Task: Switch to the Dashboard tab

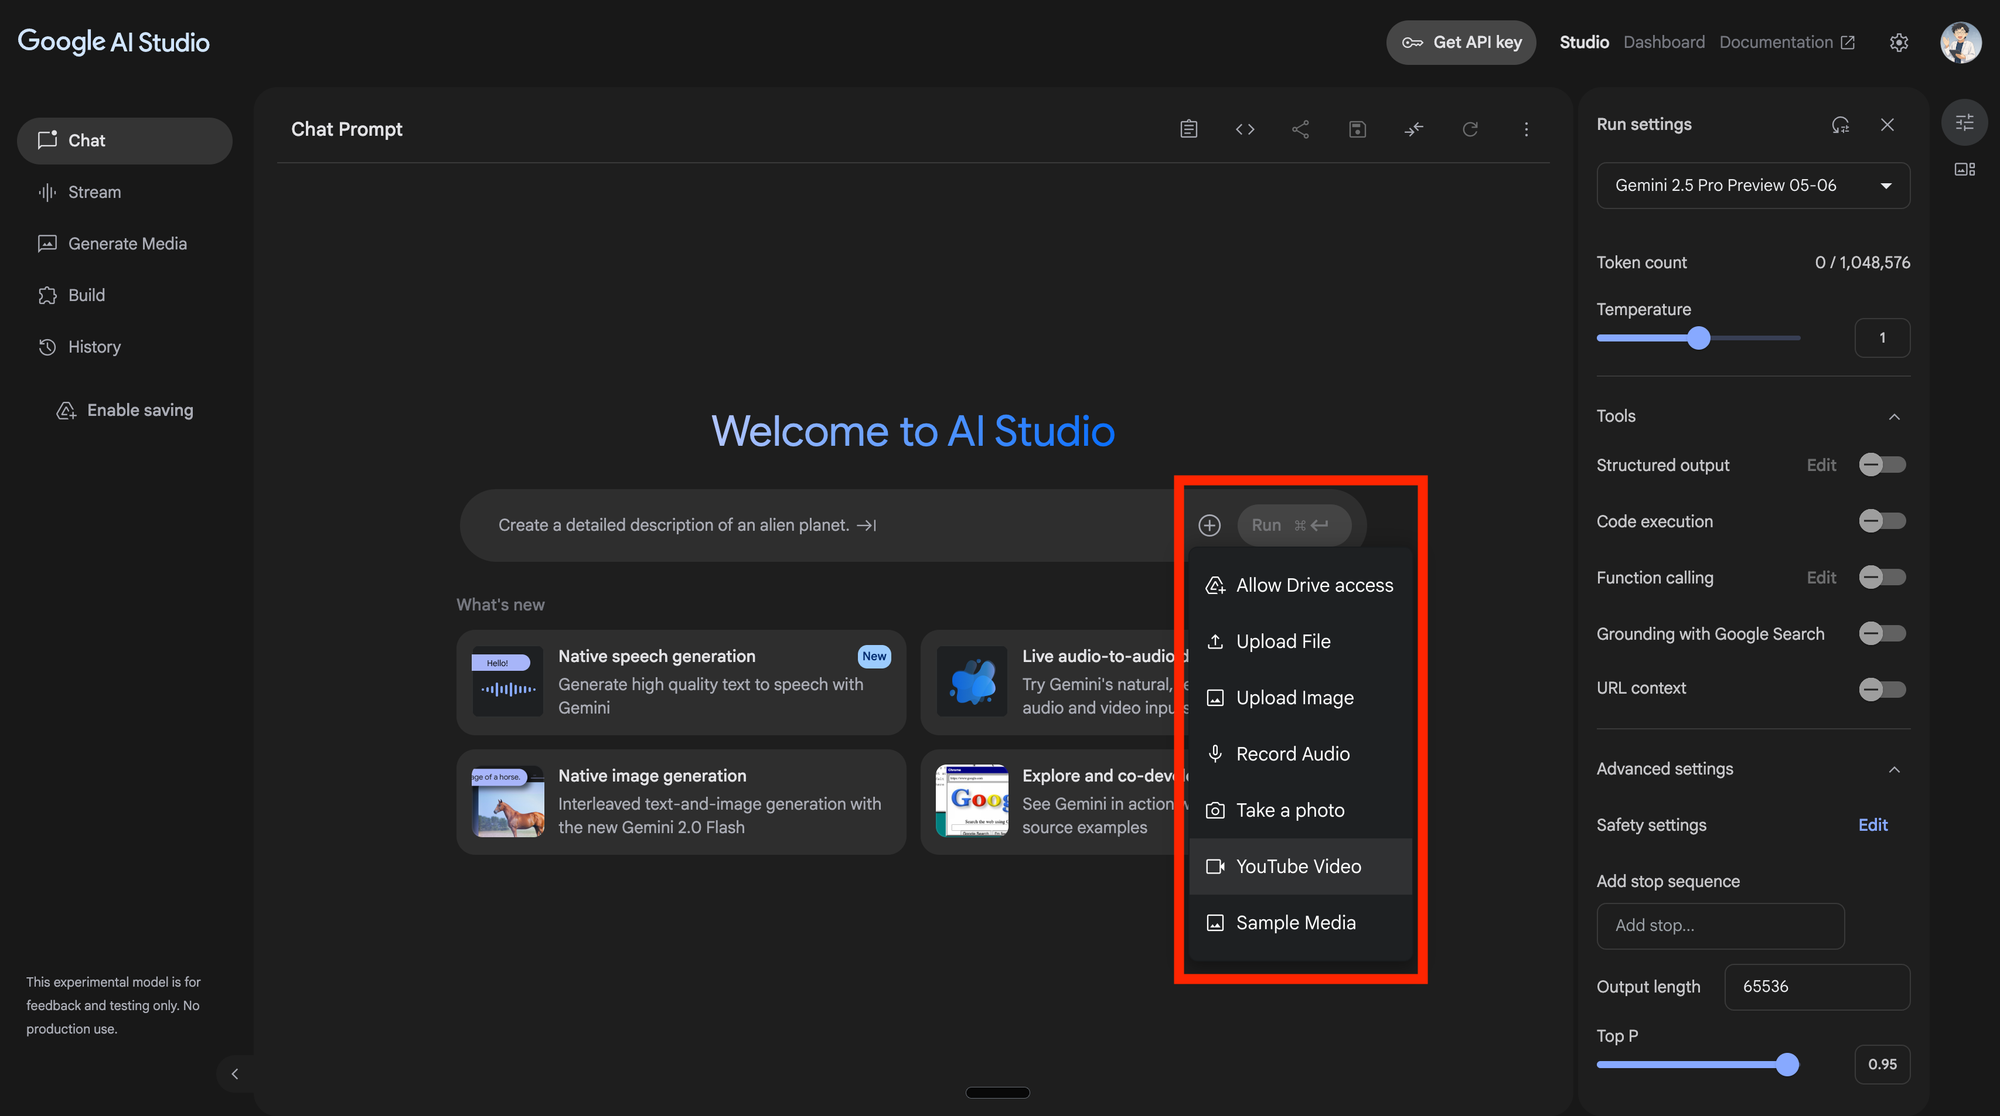Action: click(1664, 42)
